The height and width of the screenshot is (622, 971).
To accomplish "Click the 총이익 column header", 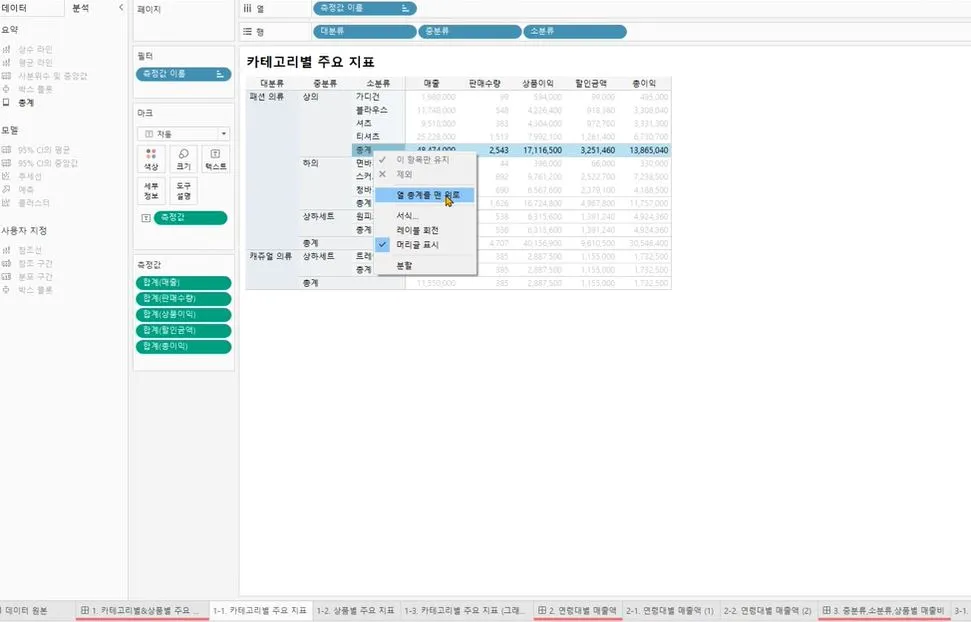I will point(644,83).
